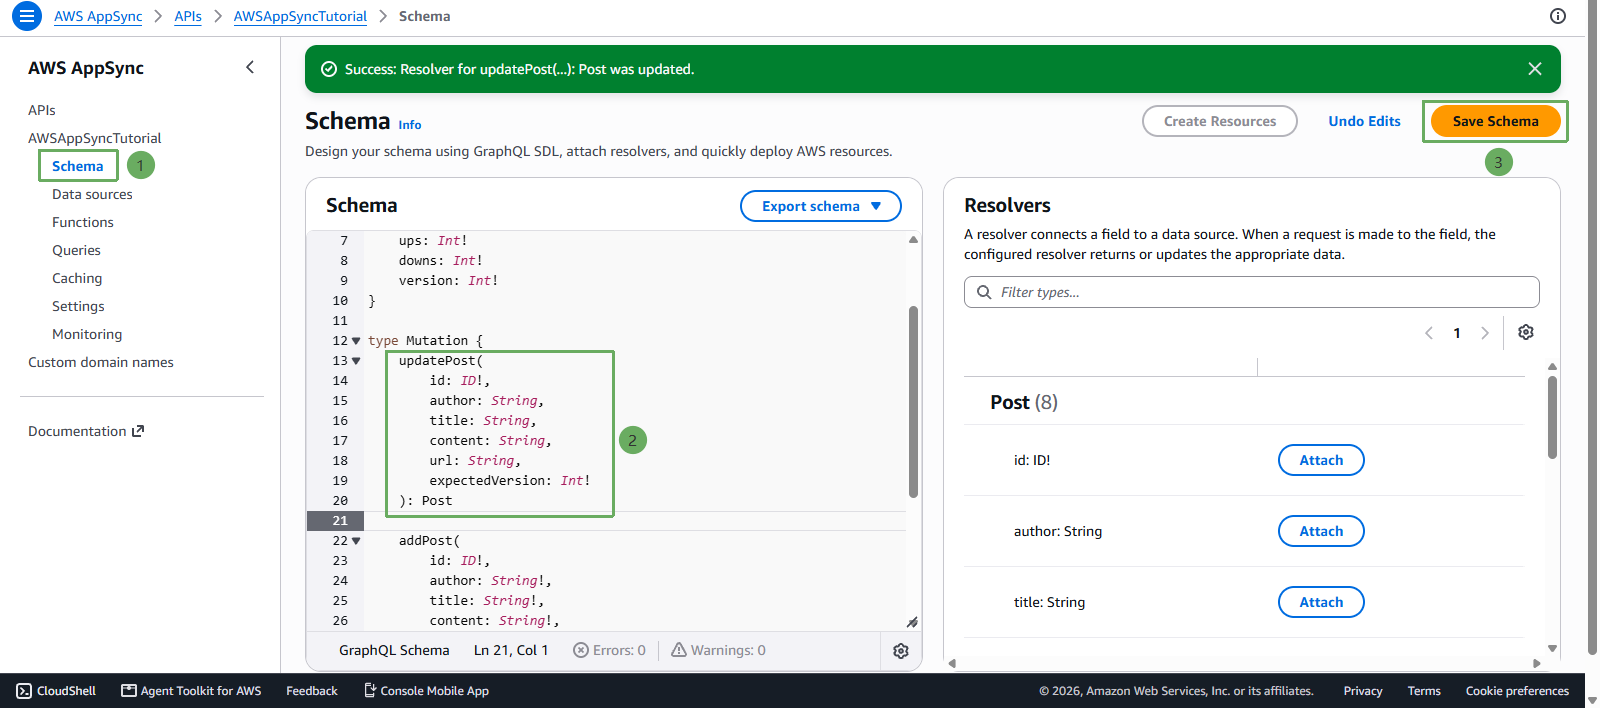Attach resolver to author: String field
Viewport: 1600px width, 708px height.
coord(1321,531)
